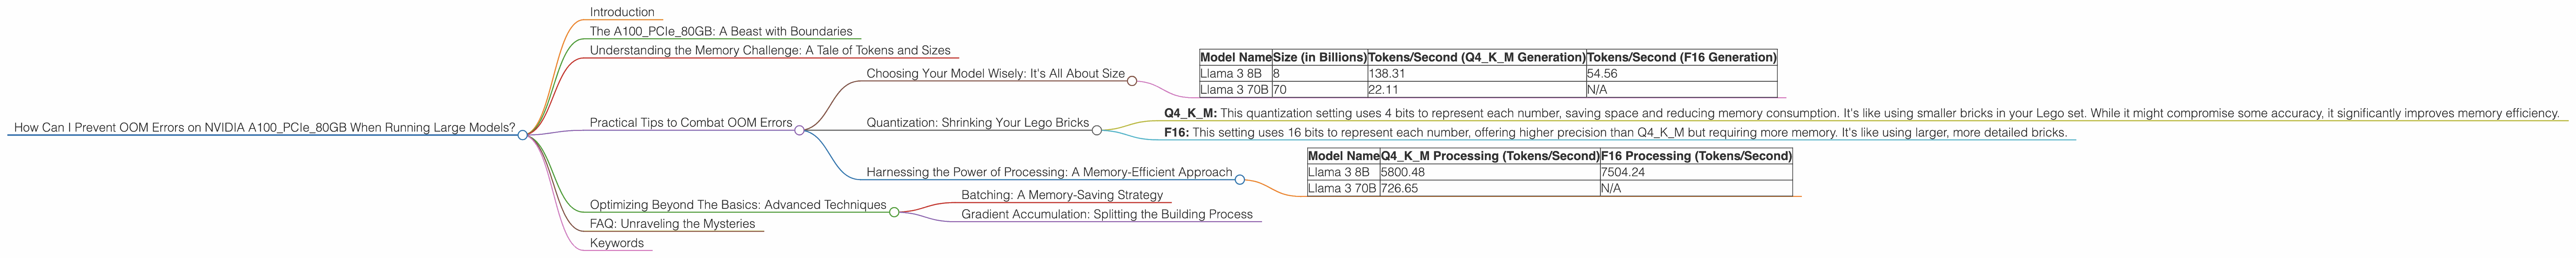The height and width of the screenshot is (258, 2576).
Task: Collapse the Practical Tips to Combat OOM Errors node circle
Action: tap(799, 130)
